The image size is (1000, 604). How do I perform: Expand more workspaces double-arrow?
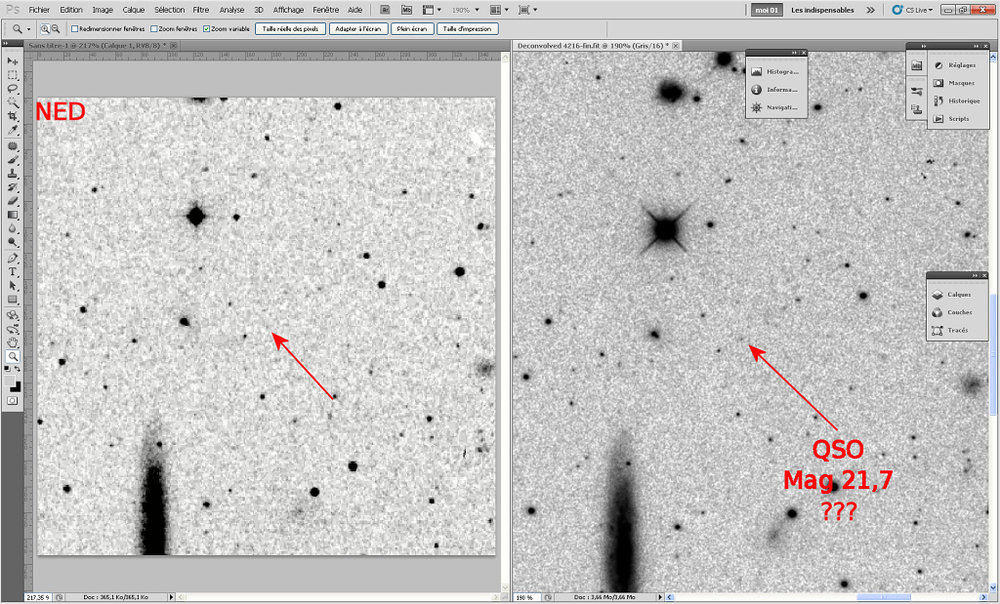871,10
